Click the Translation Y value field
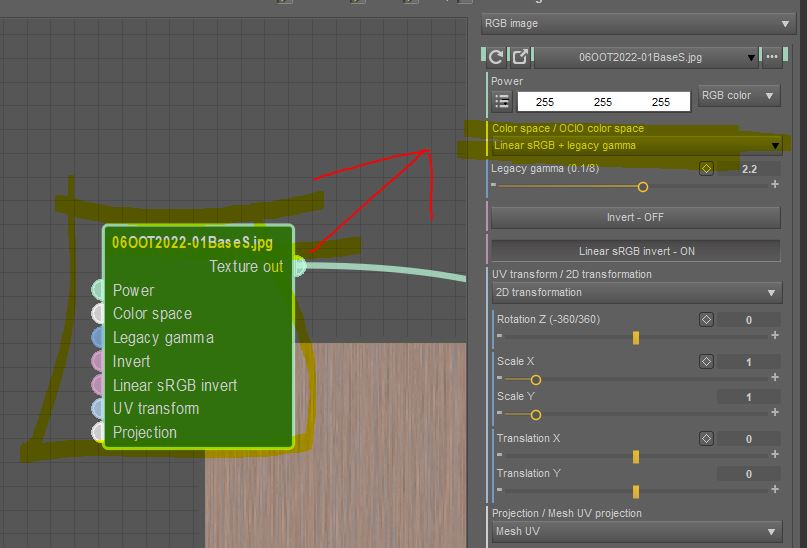Viewport: 807px width, 548px height. (749, 474)
